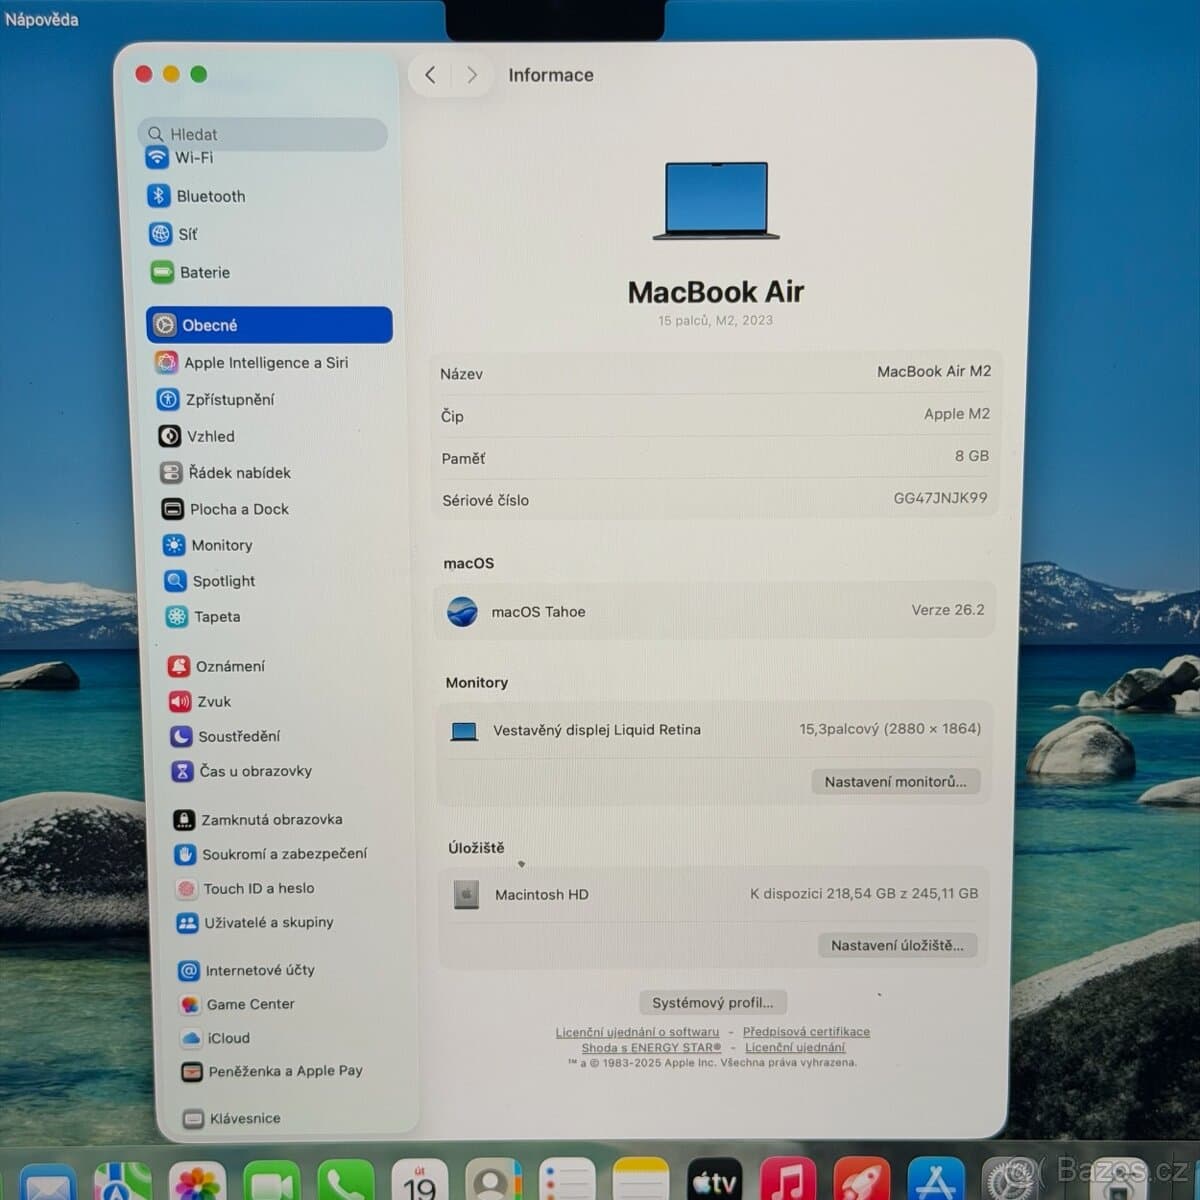Open the Předpisová certifikace link
The image size is (1200, 1200).
coord(806,1032)
